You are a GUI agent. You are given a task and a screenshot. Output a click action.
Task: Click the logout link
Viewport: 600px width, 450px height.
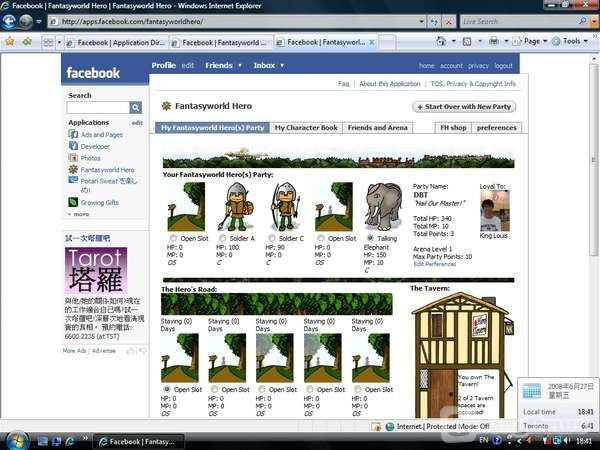coord(503,66)
